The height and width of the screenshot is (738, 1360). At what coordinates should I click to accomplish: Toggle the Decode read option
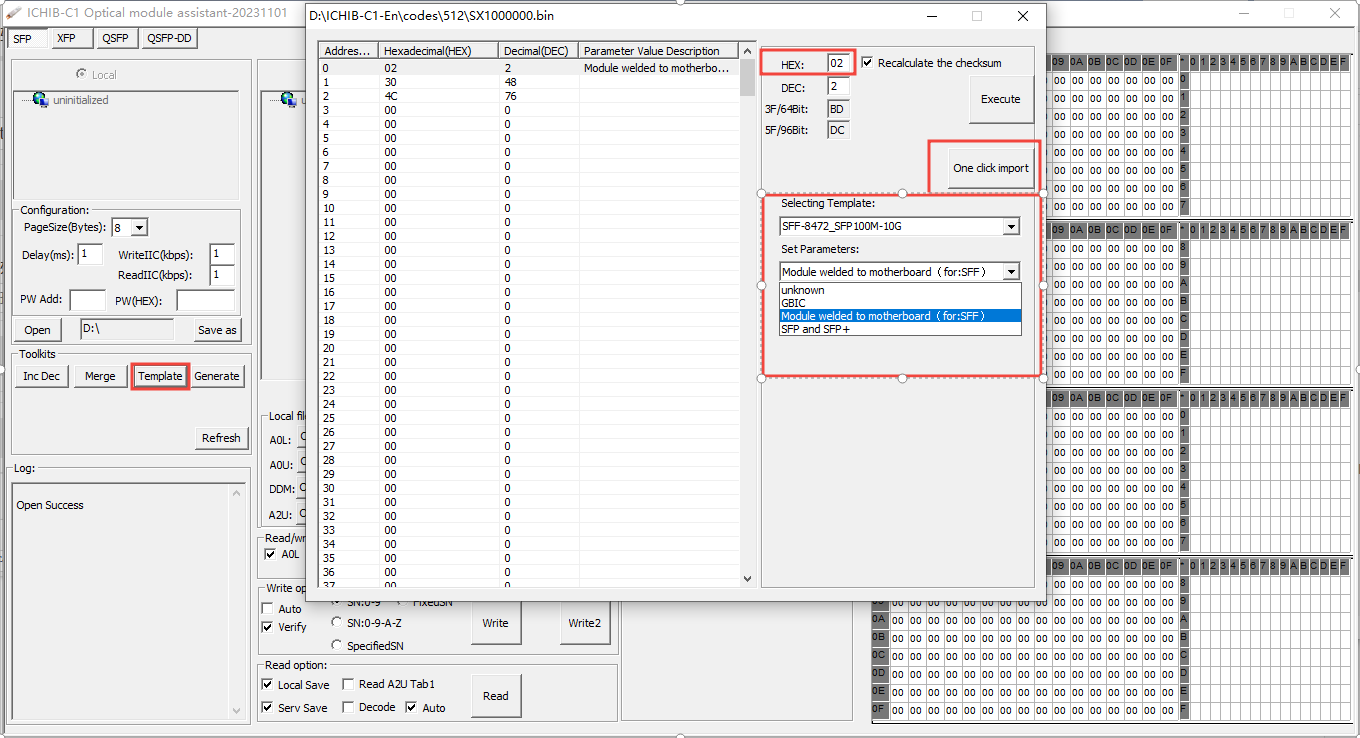[x=348, y=707]
